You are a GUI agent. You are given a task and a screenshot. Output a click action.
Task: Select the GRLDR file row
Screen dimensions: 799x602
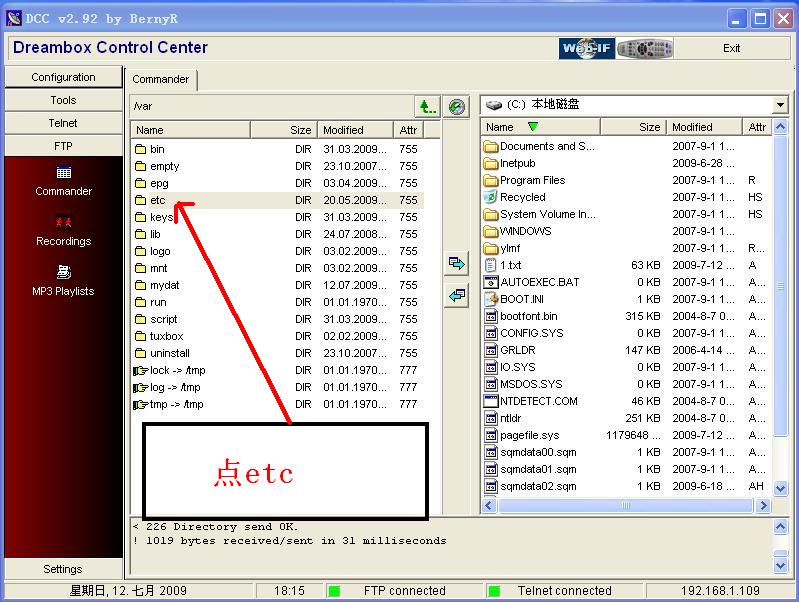(x=626, y=350)
